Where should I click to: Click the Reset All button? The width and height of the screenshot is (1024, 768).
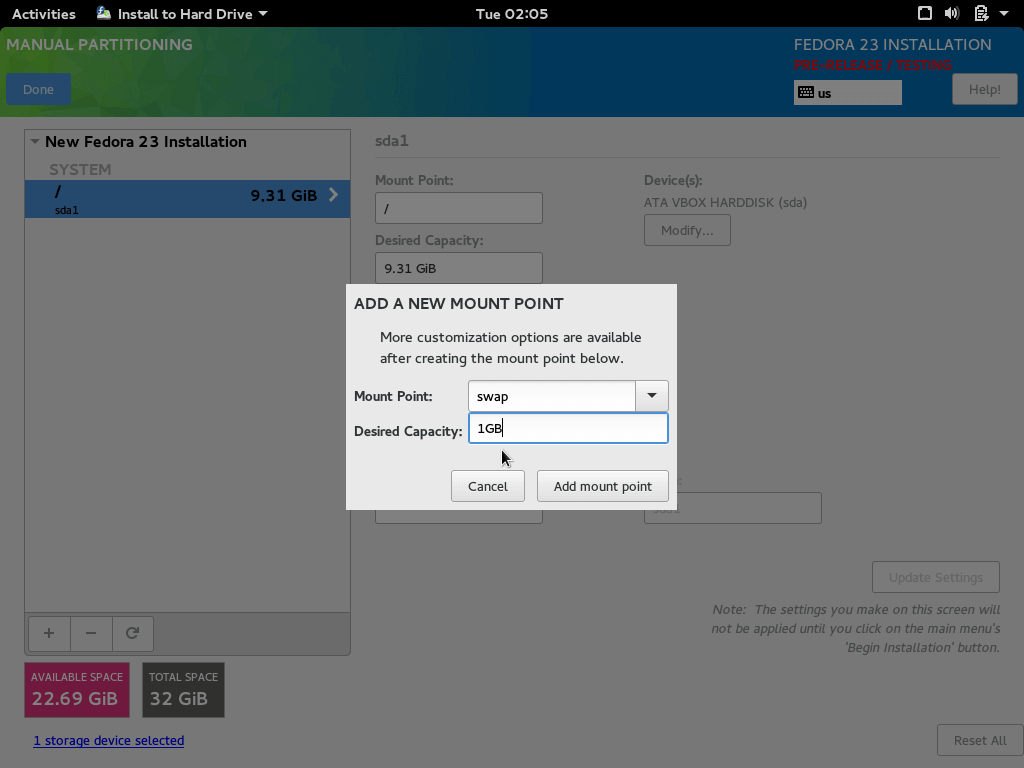(x=980, y=741)
